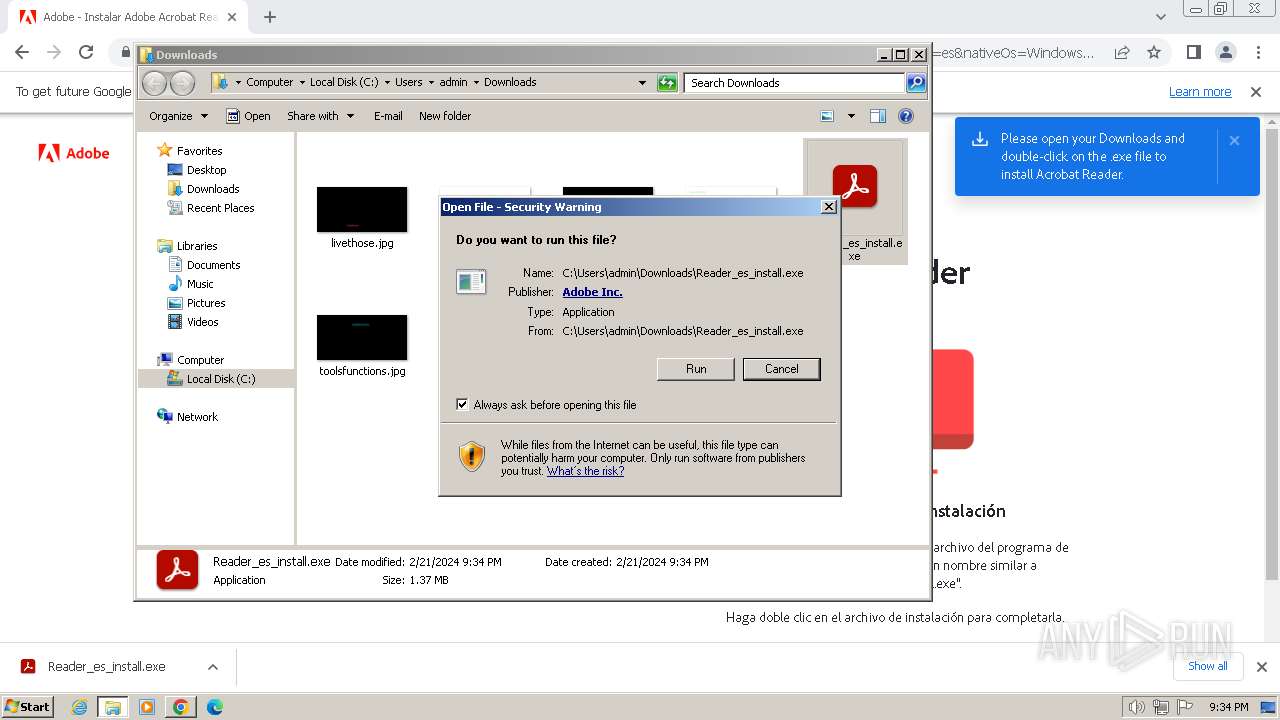
Task: Click the Search Downloads field
Action: [x=795, y=83]
